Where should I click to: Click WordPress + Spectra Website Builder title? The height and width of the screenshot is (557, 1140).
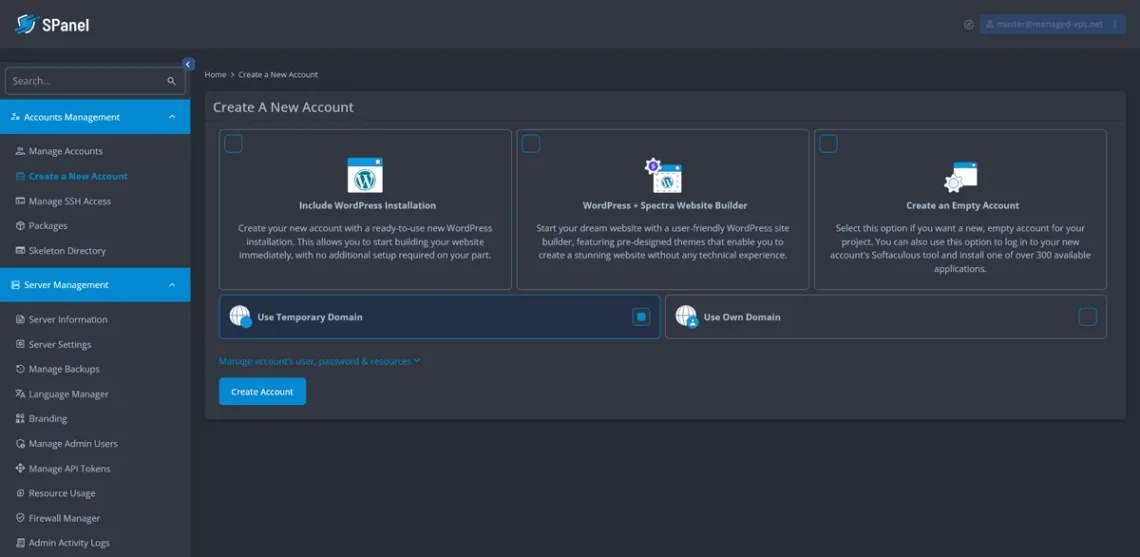665,206
